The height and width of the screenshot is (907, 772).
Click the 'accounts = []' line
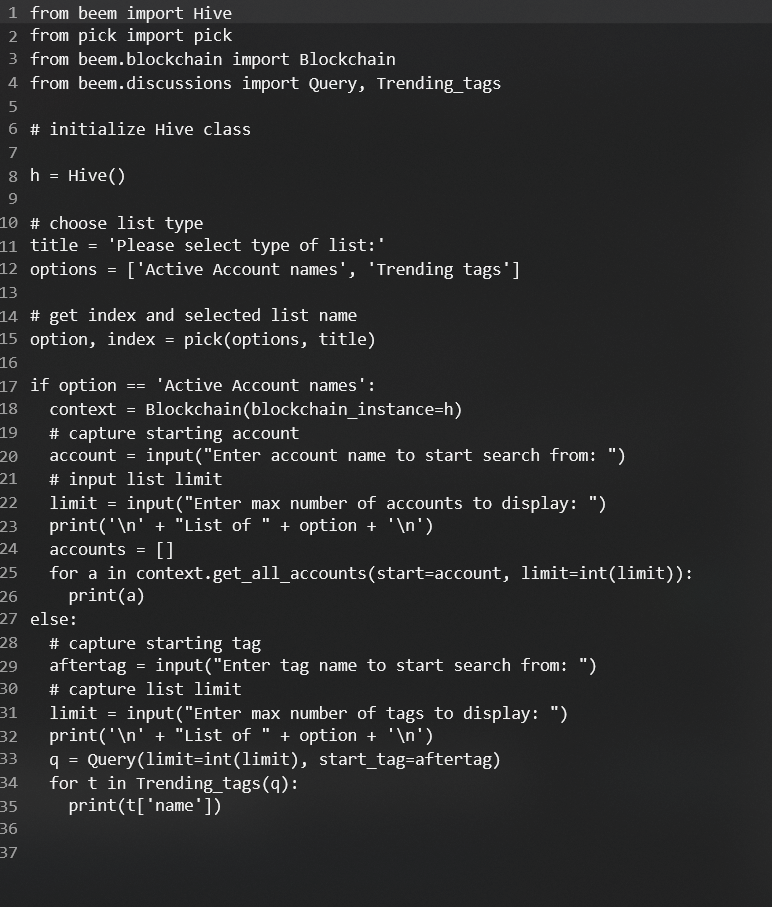112,549
